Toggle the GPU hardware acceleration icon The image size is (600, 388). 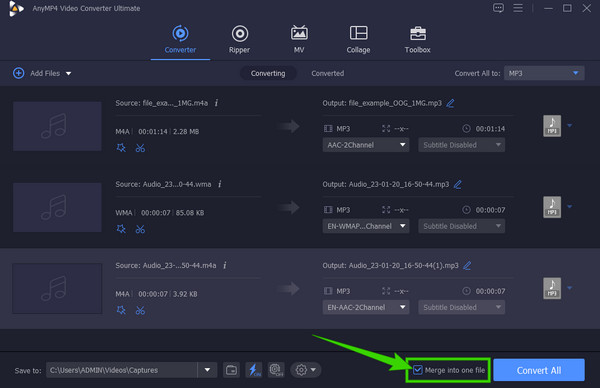pos(276,370)
